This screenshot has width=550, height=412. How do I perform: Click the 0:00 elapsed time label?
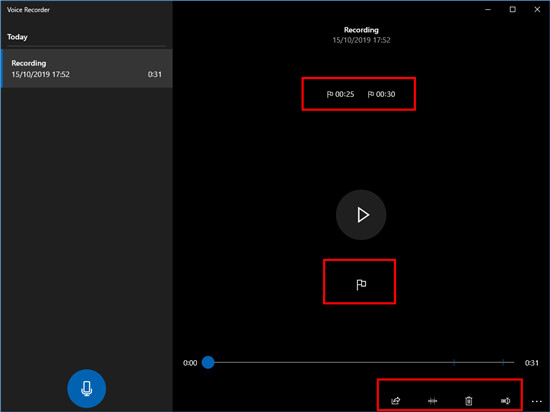pos(190,363)
